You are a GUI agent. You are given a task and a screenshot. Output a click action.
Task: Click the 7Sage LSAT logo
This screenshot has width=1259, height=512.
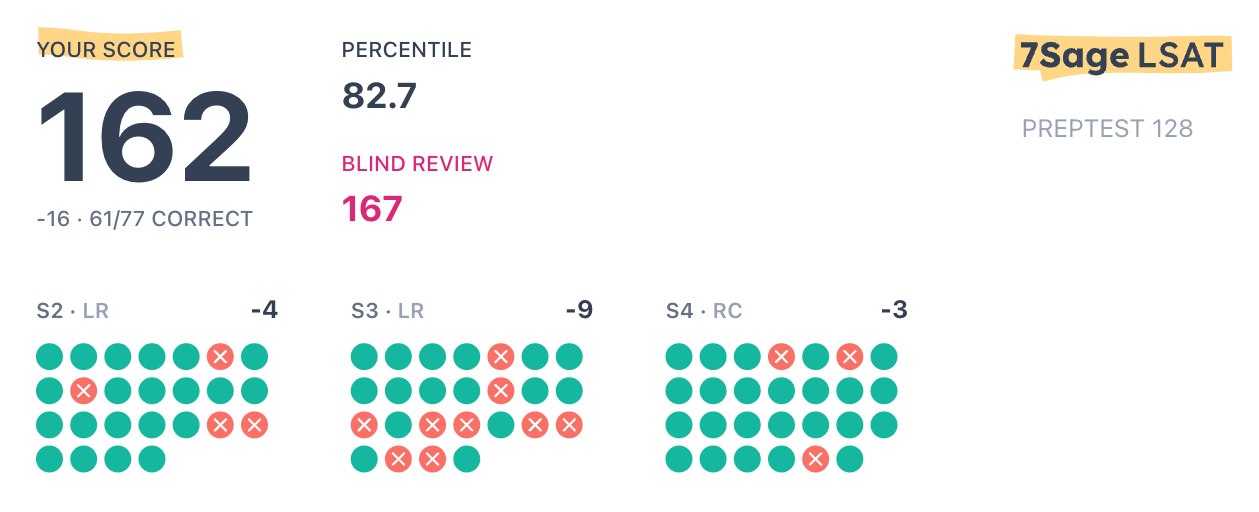pos(1121,56)
